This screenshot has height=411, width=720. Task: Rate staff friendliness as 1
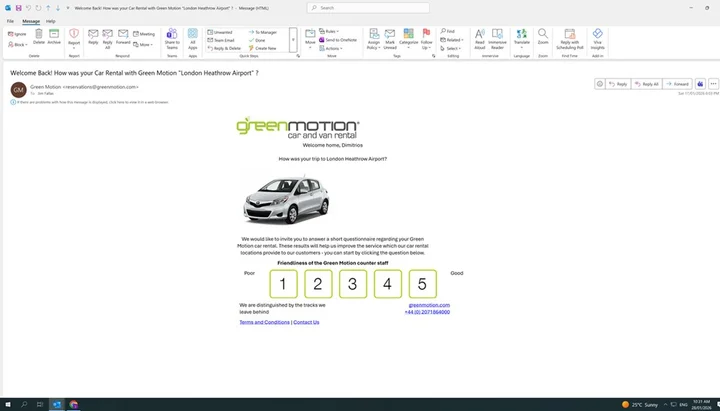[283, 284]
